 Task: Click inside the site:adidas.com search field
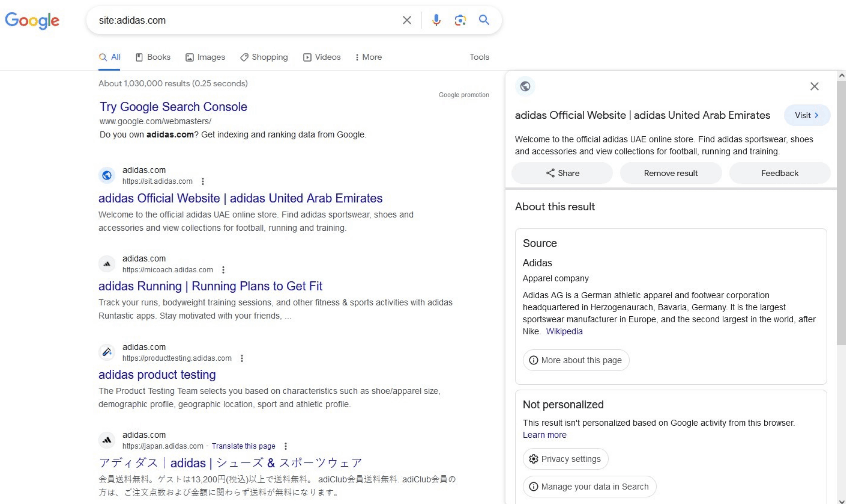coord(240,20)
